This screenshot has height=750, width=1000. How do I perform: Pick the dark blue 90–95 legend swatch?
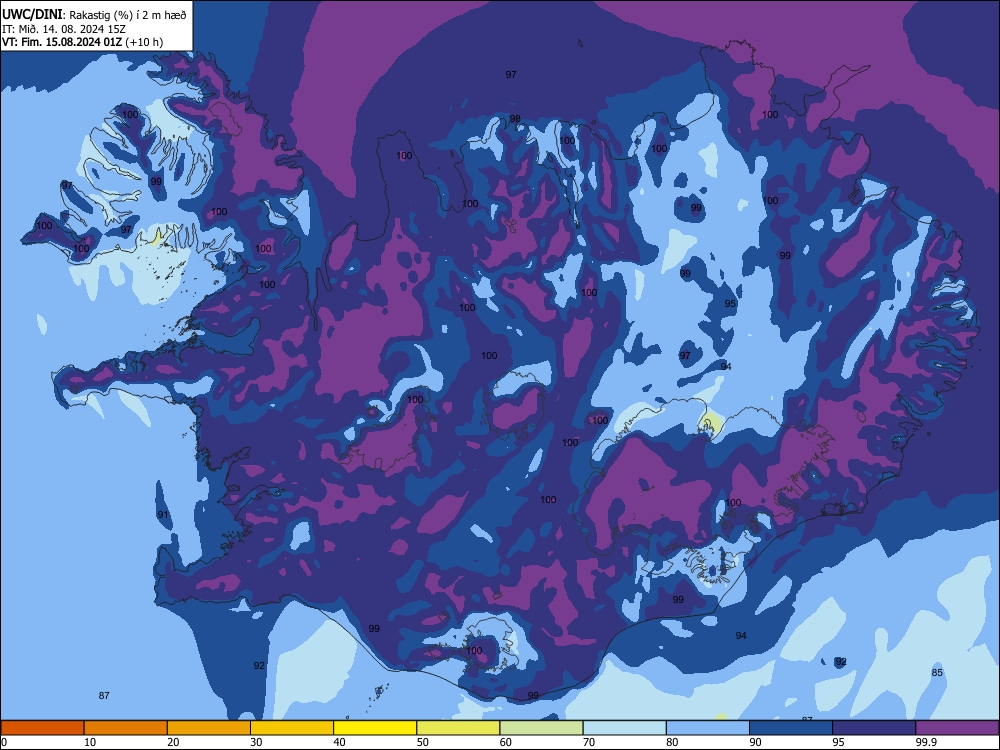791,728
